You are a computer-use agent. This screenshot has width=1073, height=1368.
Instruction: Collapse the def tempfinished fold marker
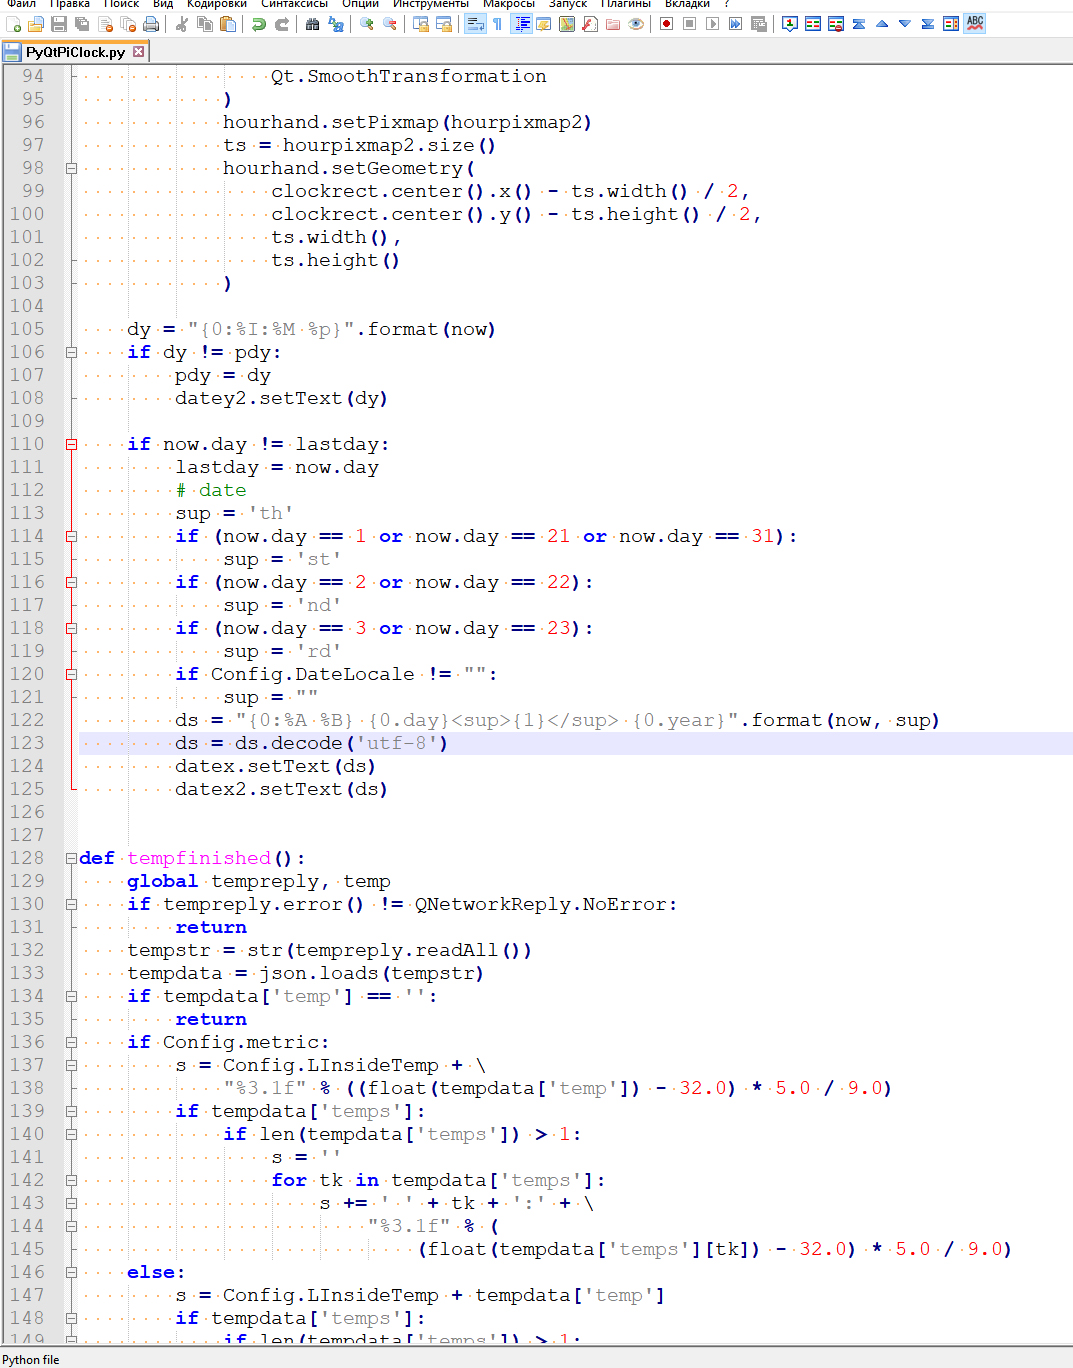coord(71,858)
